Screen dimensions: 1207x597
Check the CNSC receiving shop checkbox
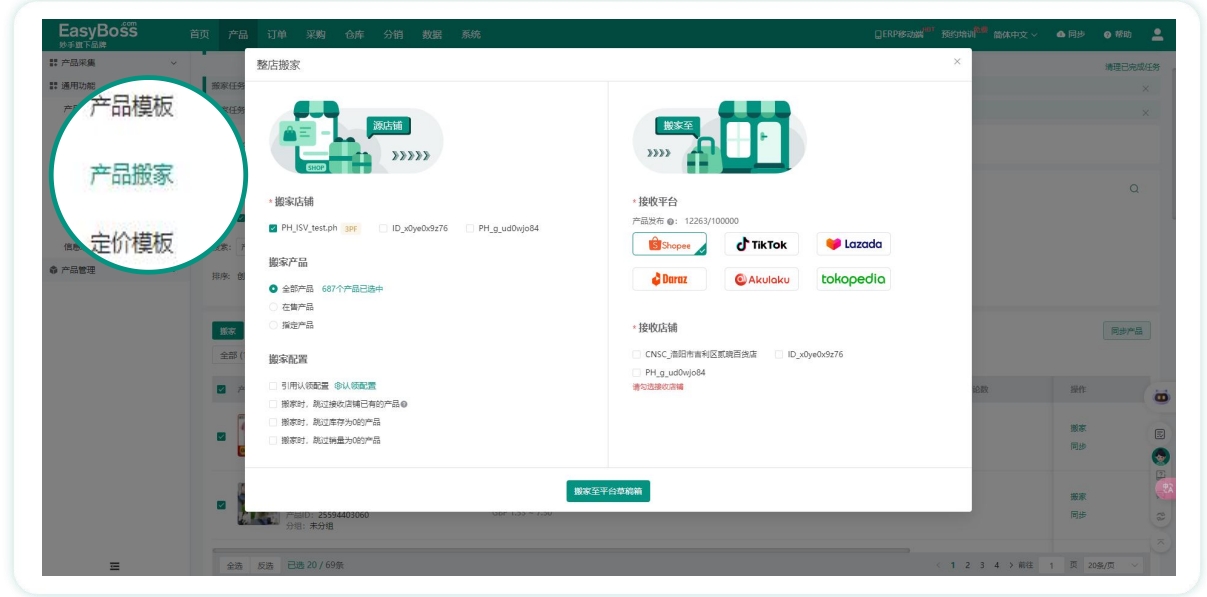(637, 354)
